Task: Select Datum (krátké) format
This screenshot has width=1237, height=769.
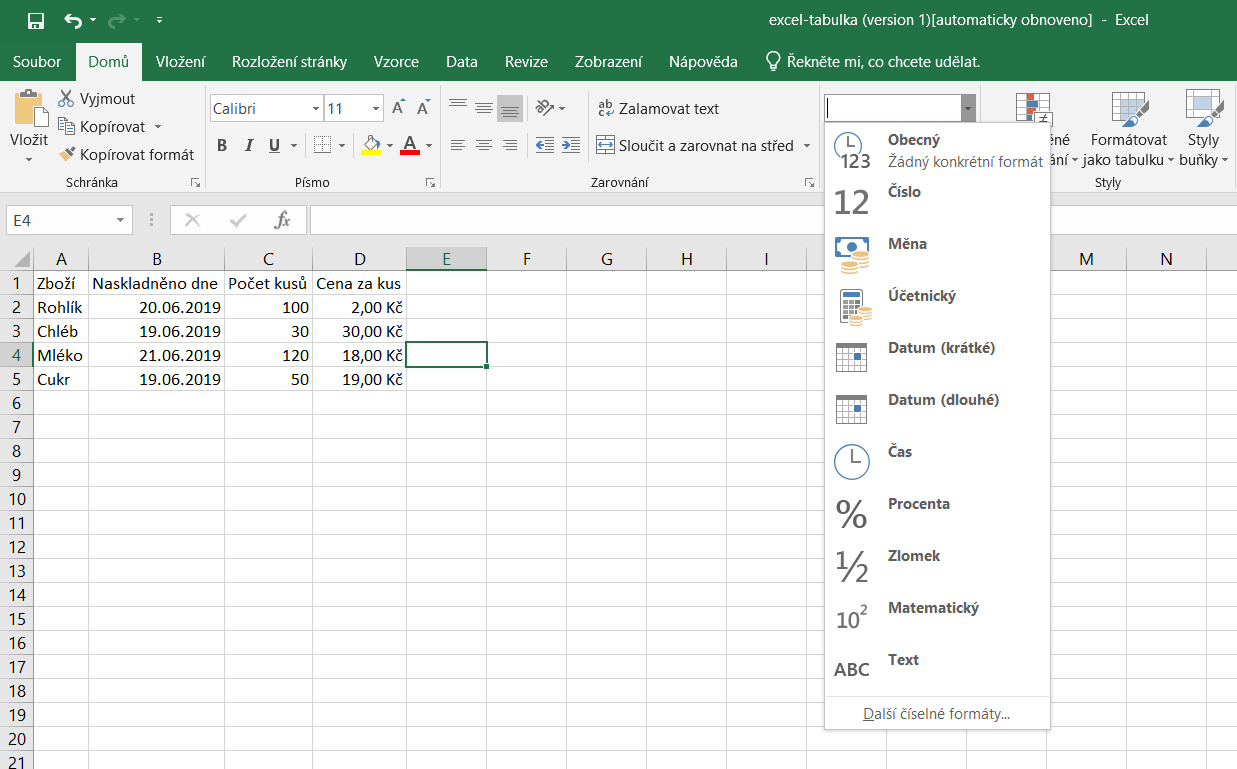Action: coord(937,357)
